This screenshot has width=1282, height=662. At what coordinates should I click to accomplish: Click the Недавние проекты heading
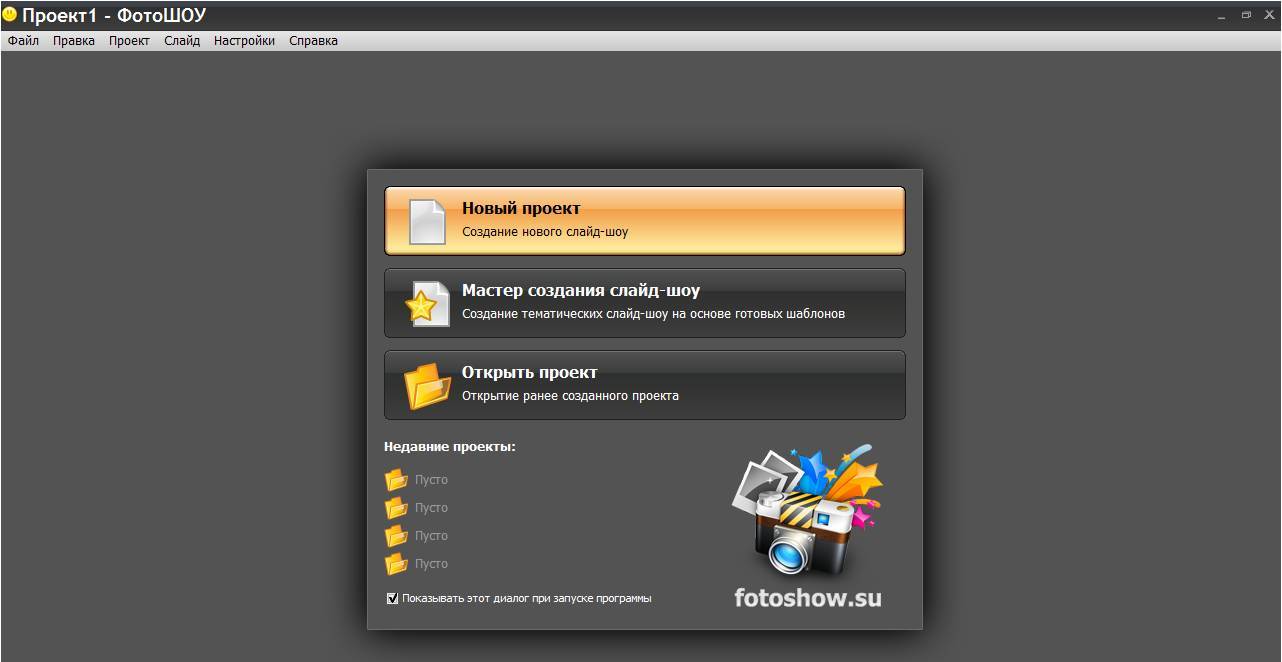[450, 447]
